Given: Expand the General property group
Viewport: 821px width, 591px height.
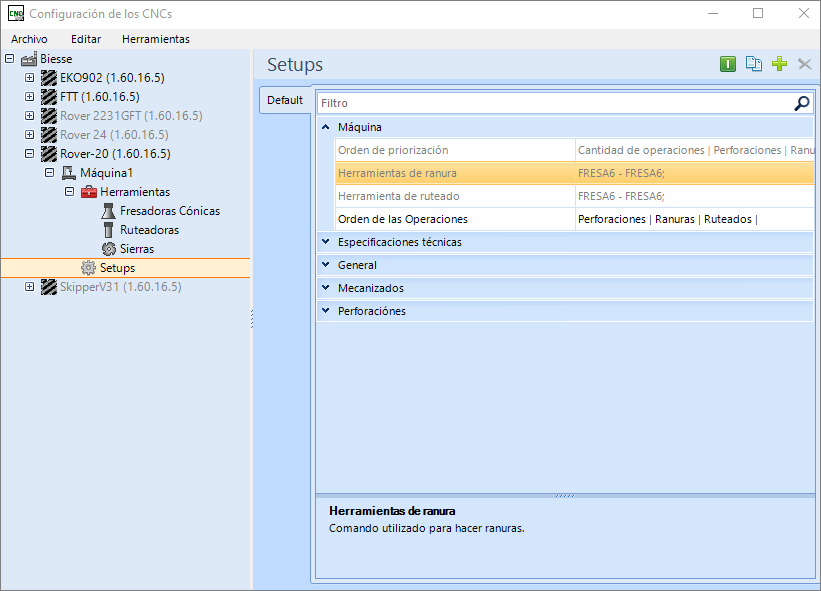Looking at the screenshot, I should pyautogui.click(x=326, y=265).
